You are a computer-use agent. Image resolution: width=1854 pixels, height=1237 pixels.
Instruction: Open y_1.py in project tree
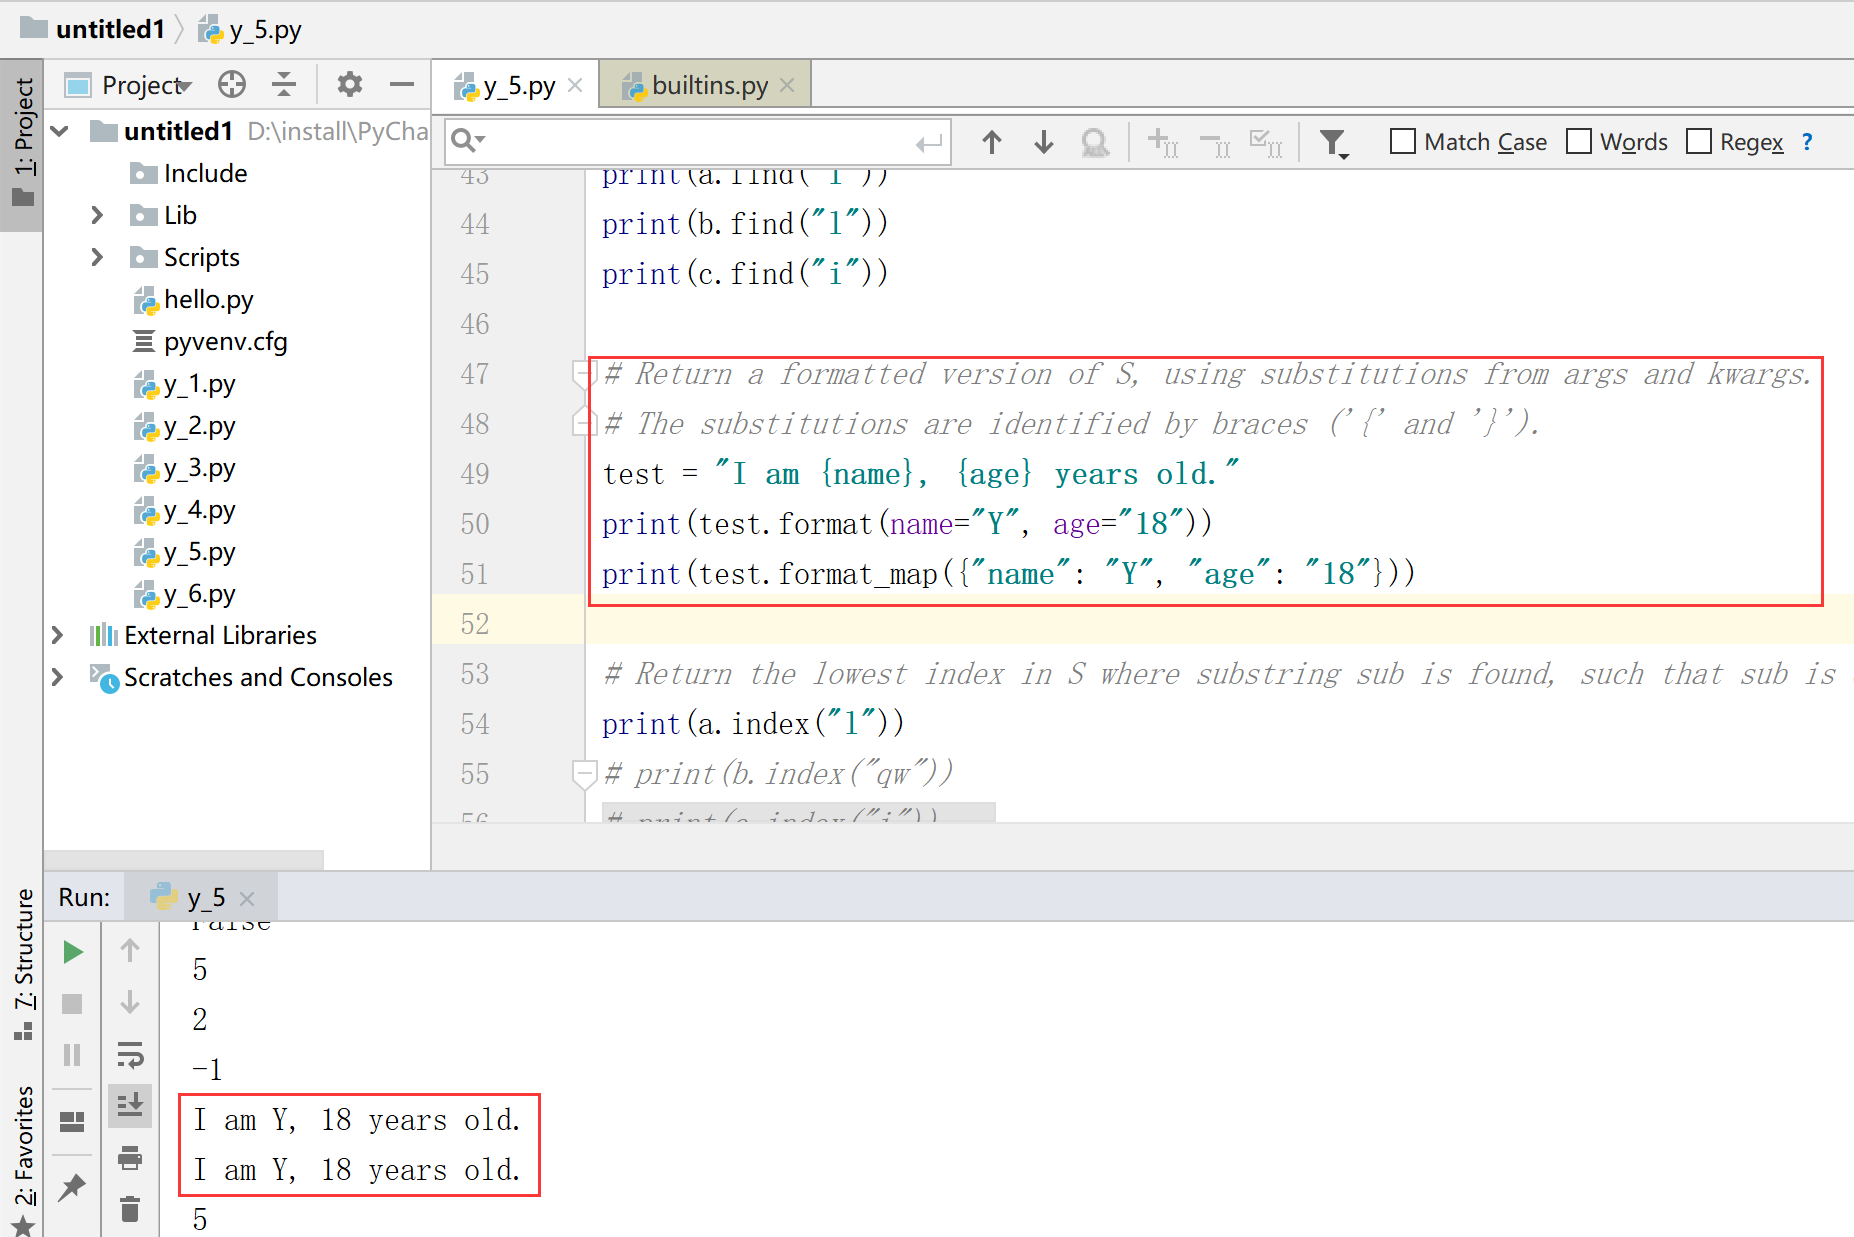pos(185,384)
